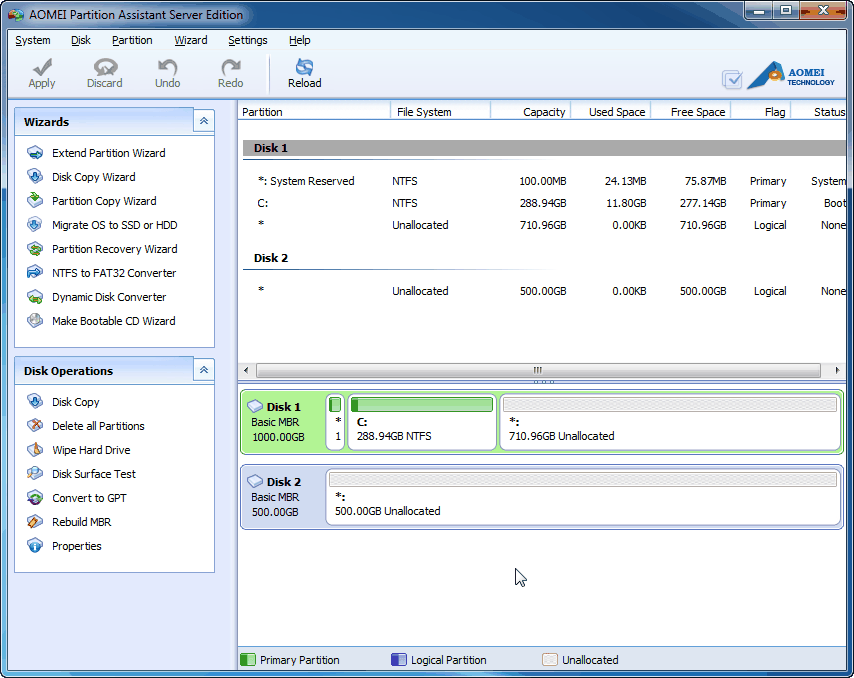The width and height of the screenshot is (854, 678).
Task: Click the NTFS to FAT32 Converter icon
Action: point(35,272)
